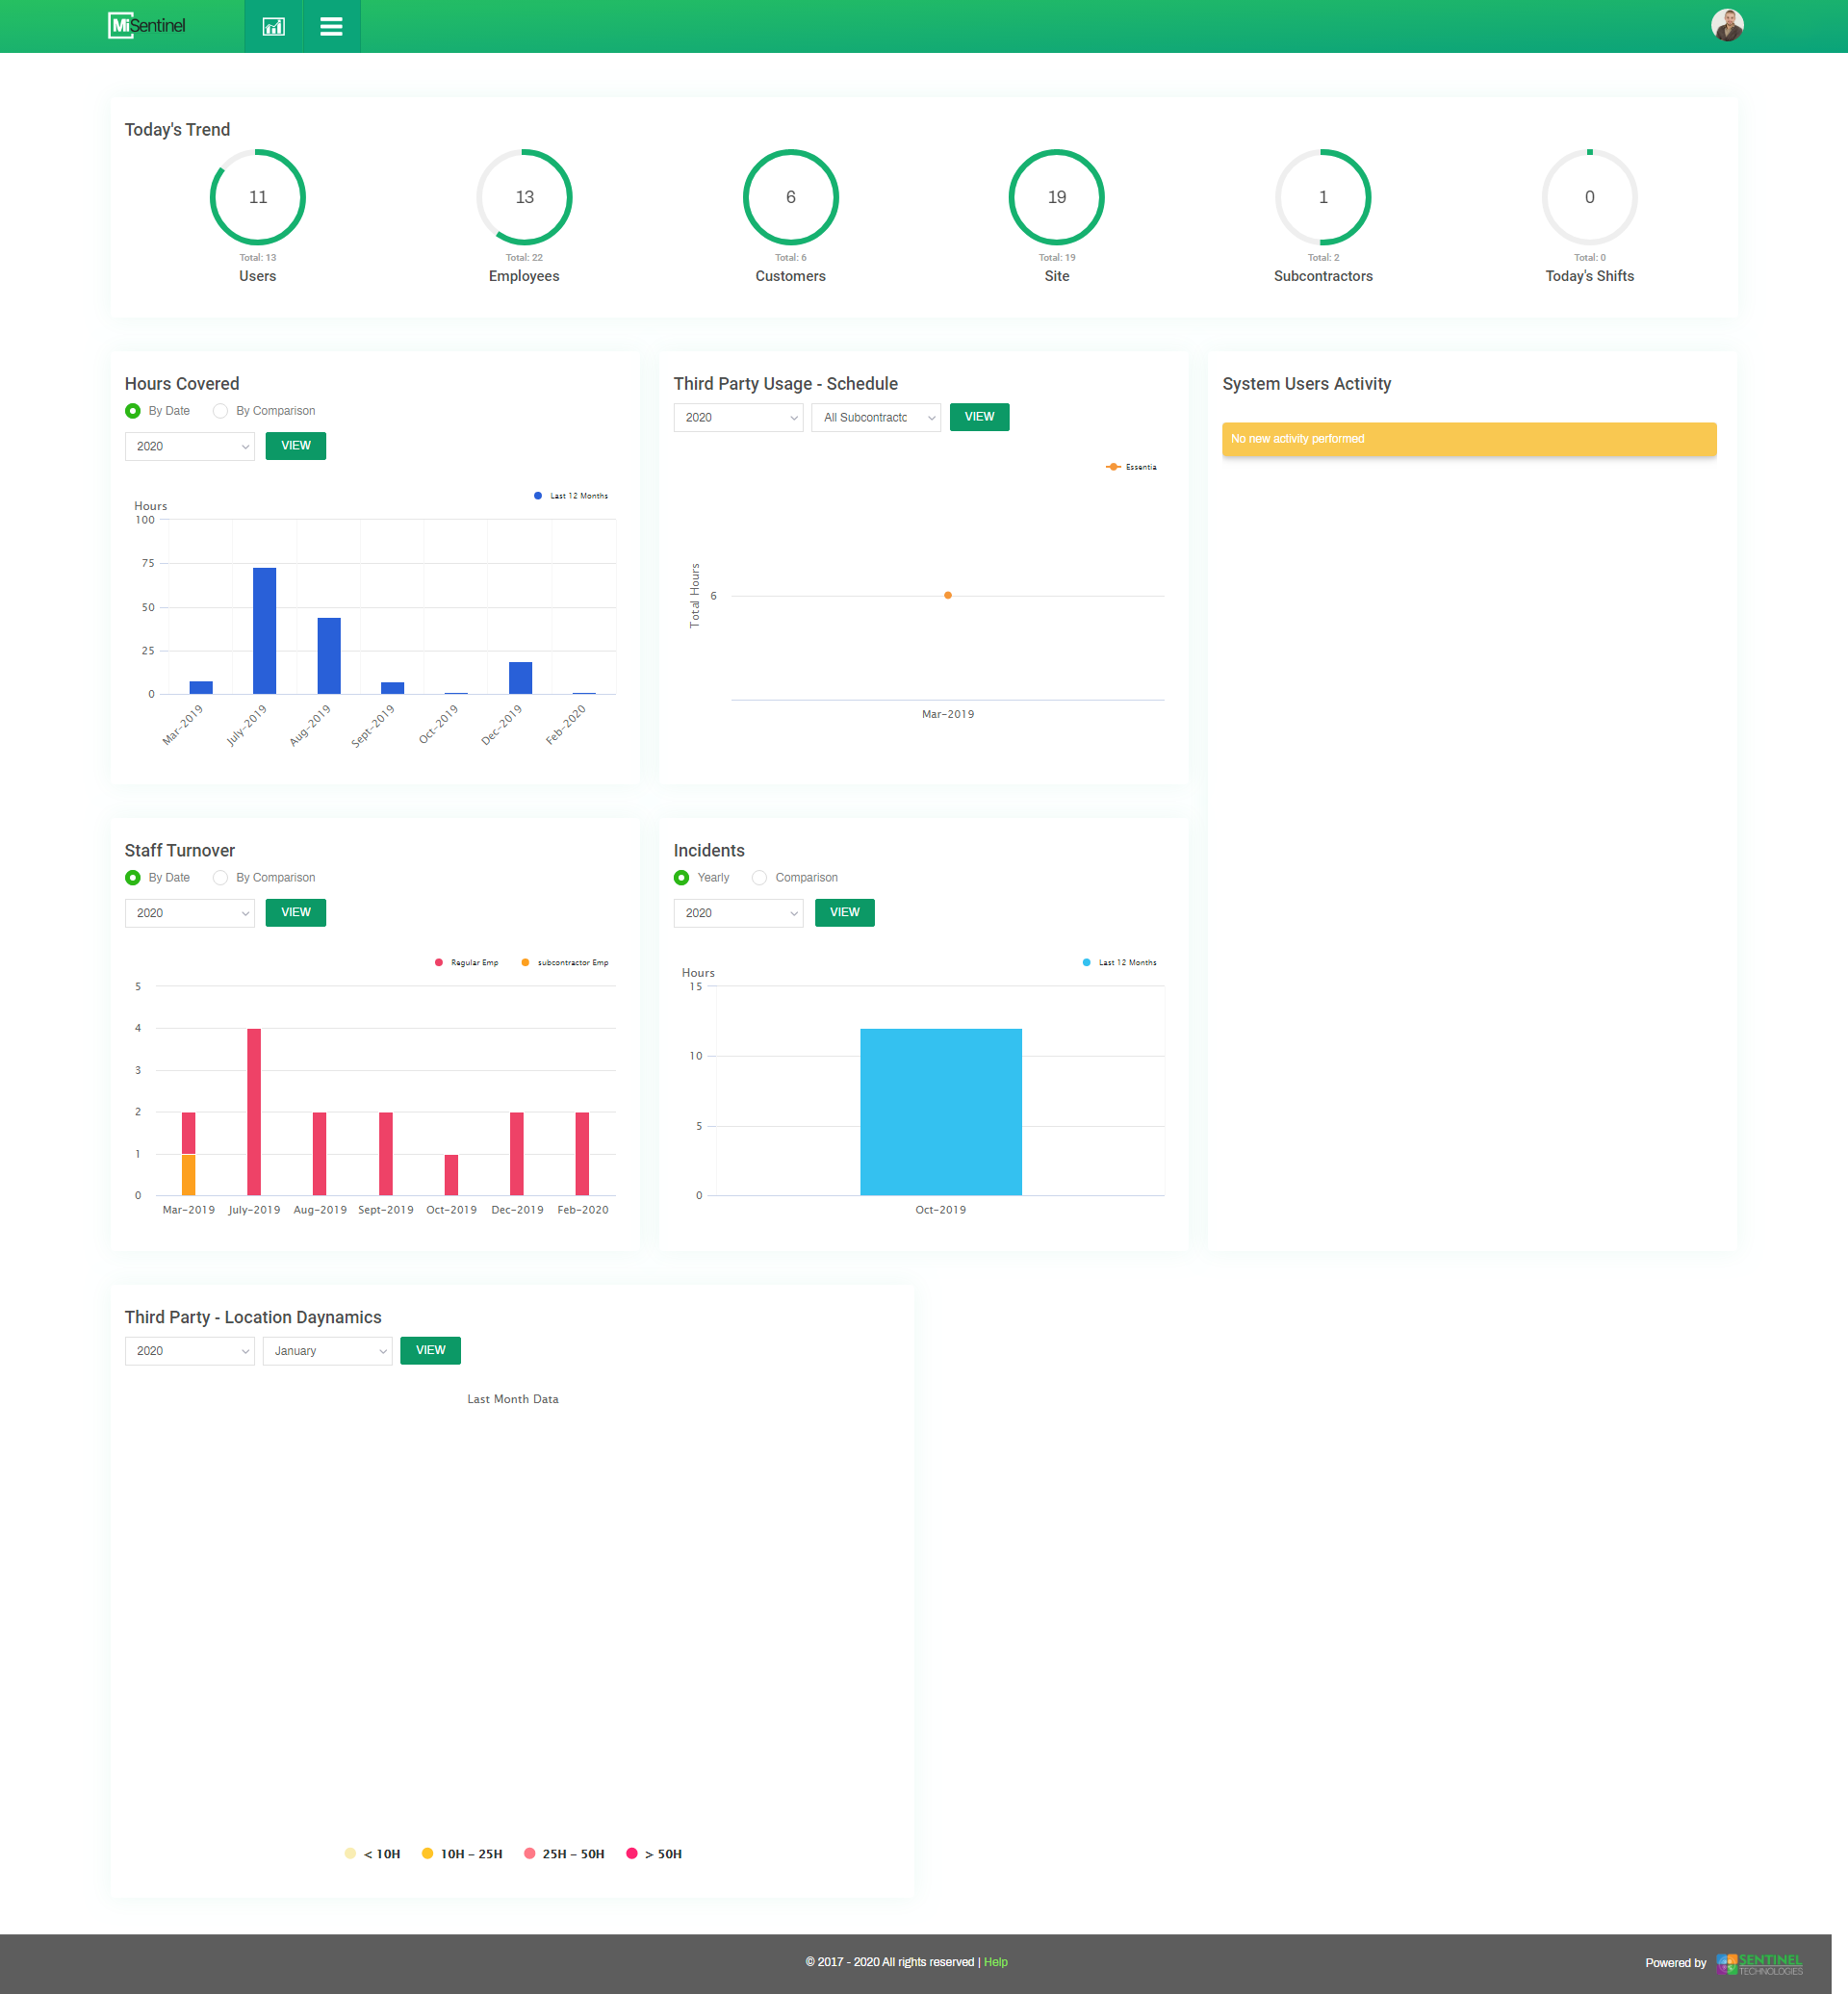The width and height of the screenshot is (1848, 1994).
Task: Click the Users trend circle showing 11
Action: tap(258, 197)
